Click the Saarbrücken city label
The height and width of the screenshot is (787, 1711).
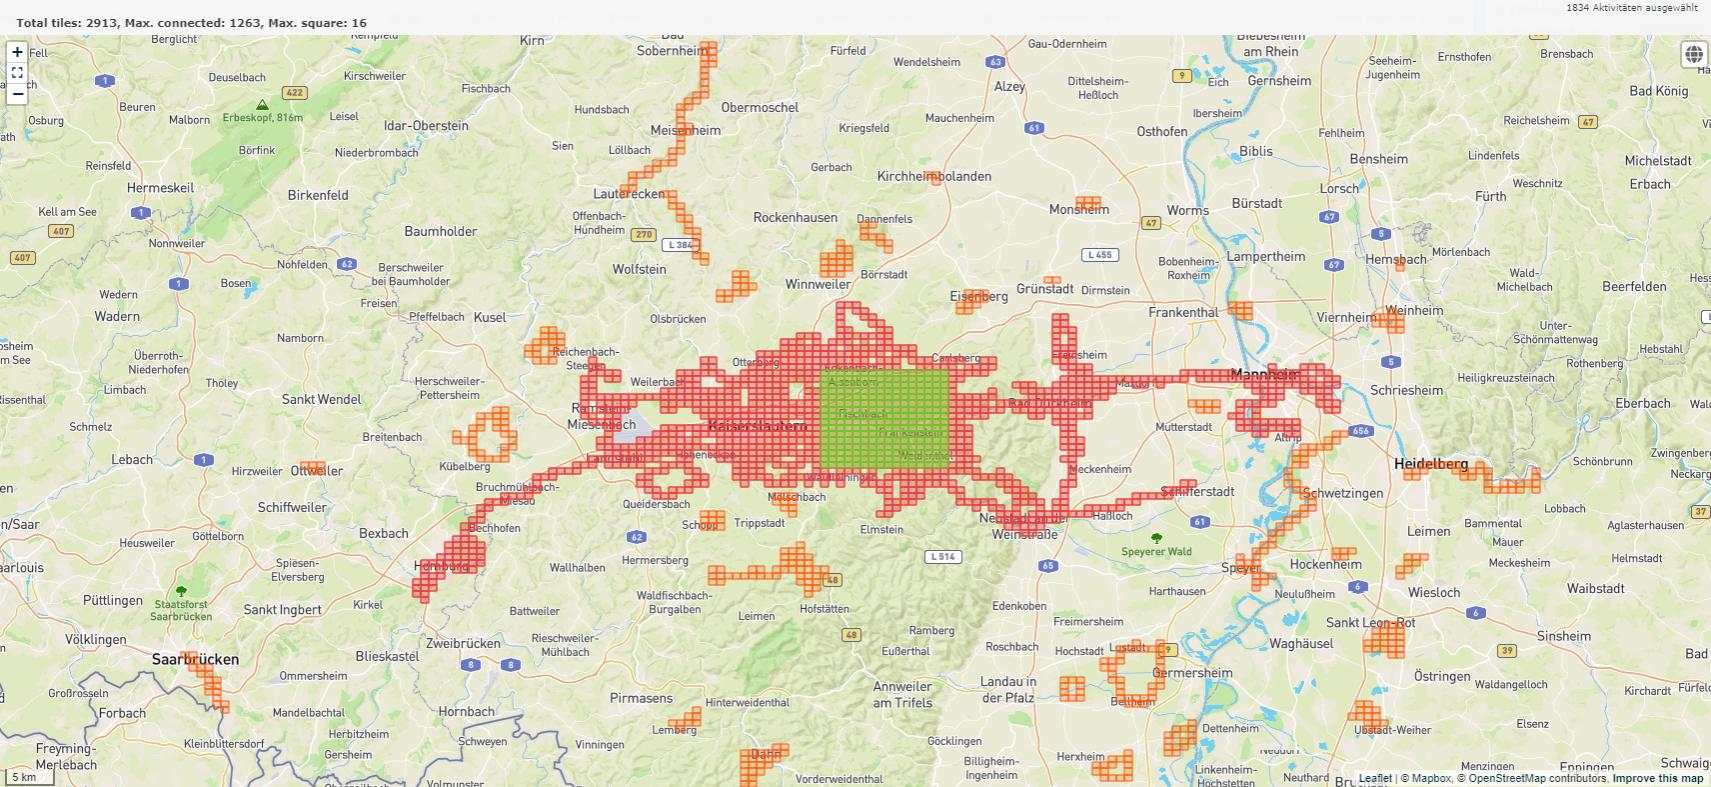[195, 659]
